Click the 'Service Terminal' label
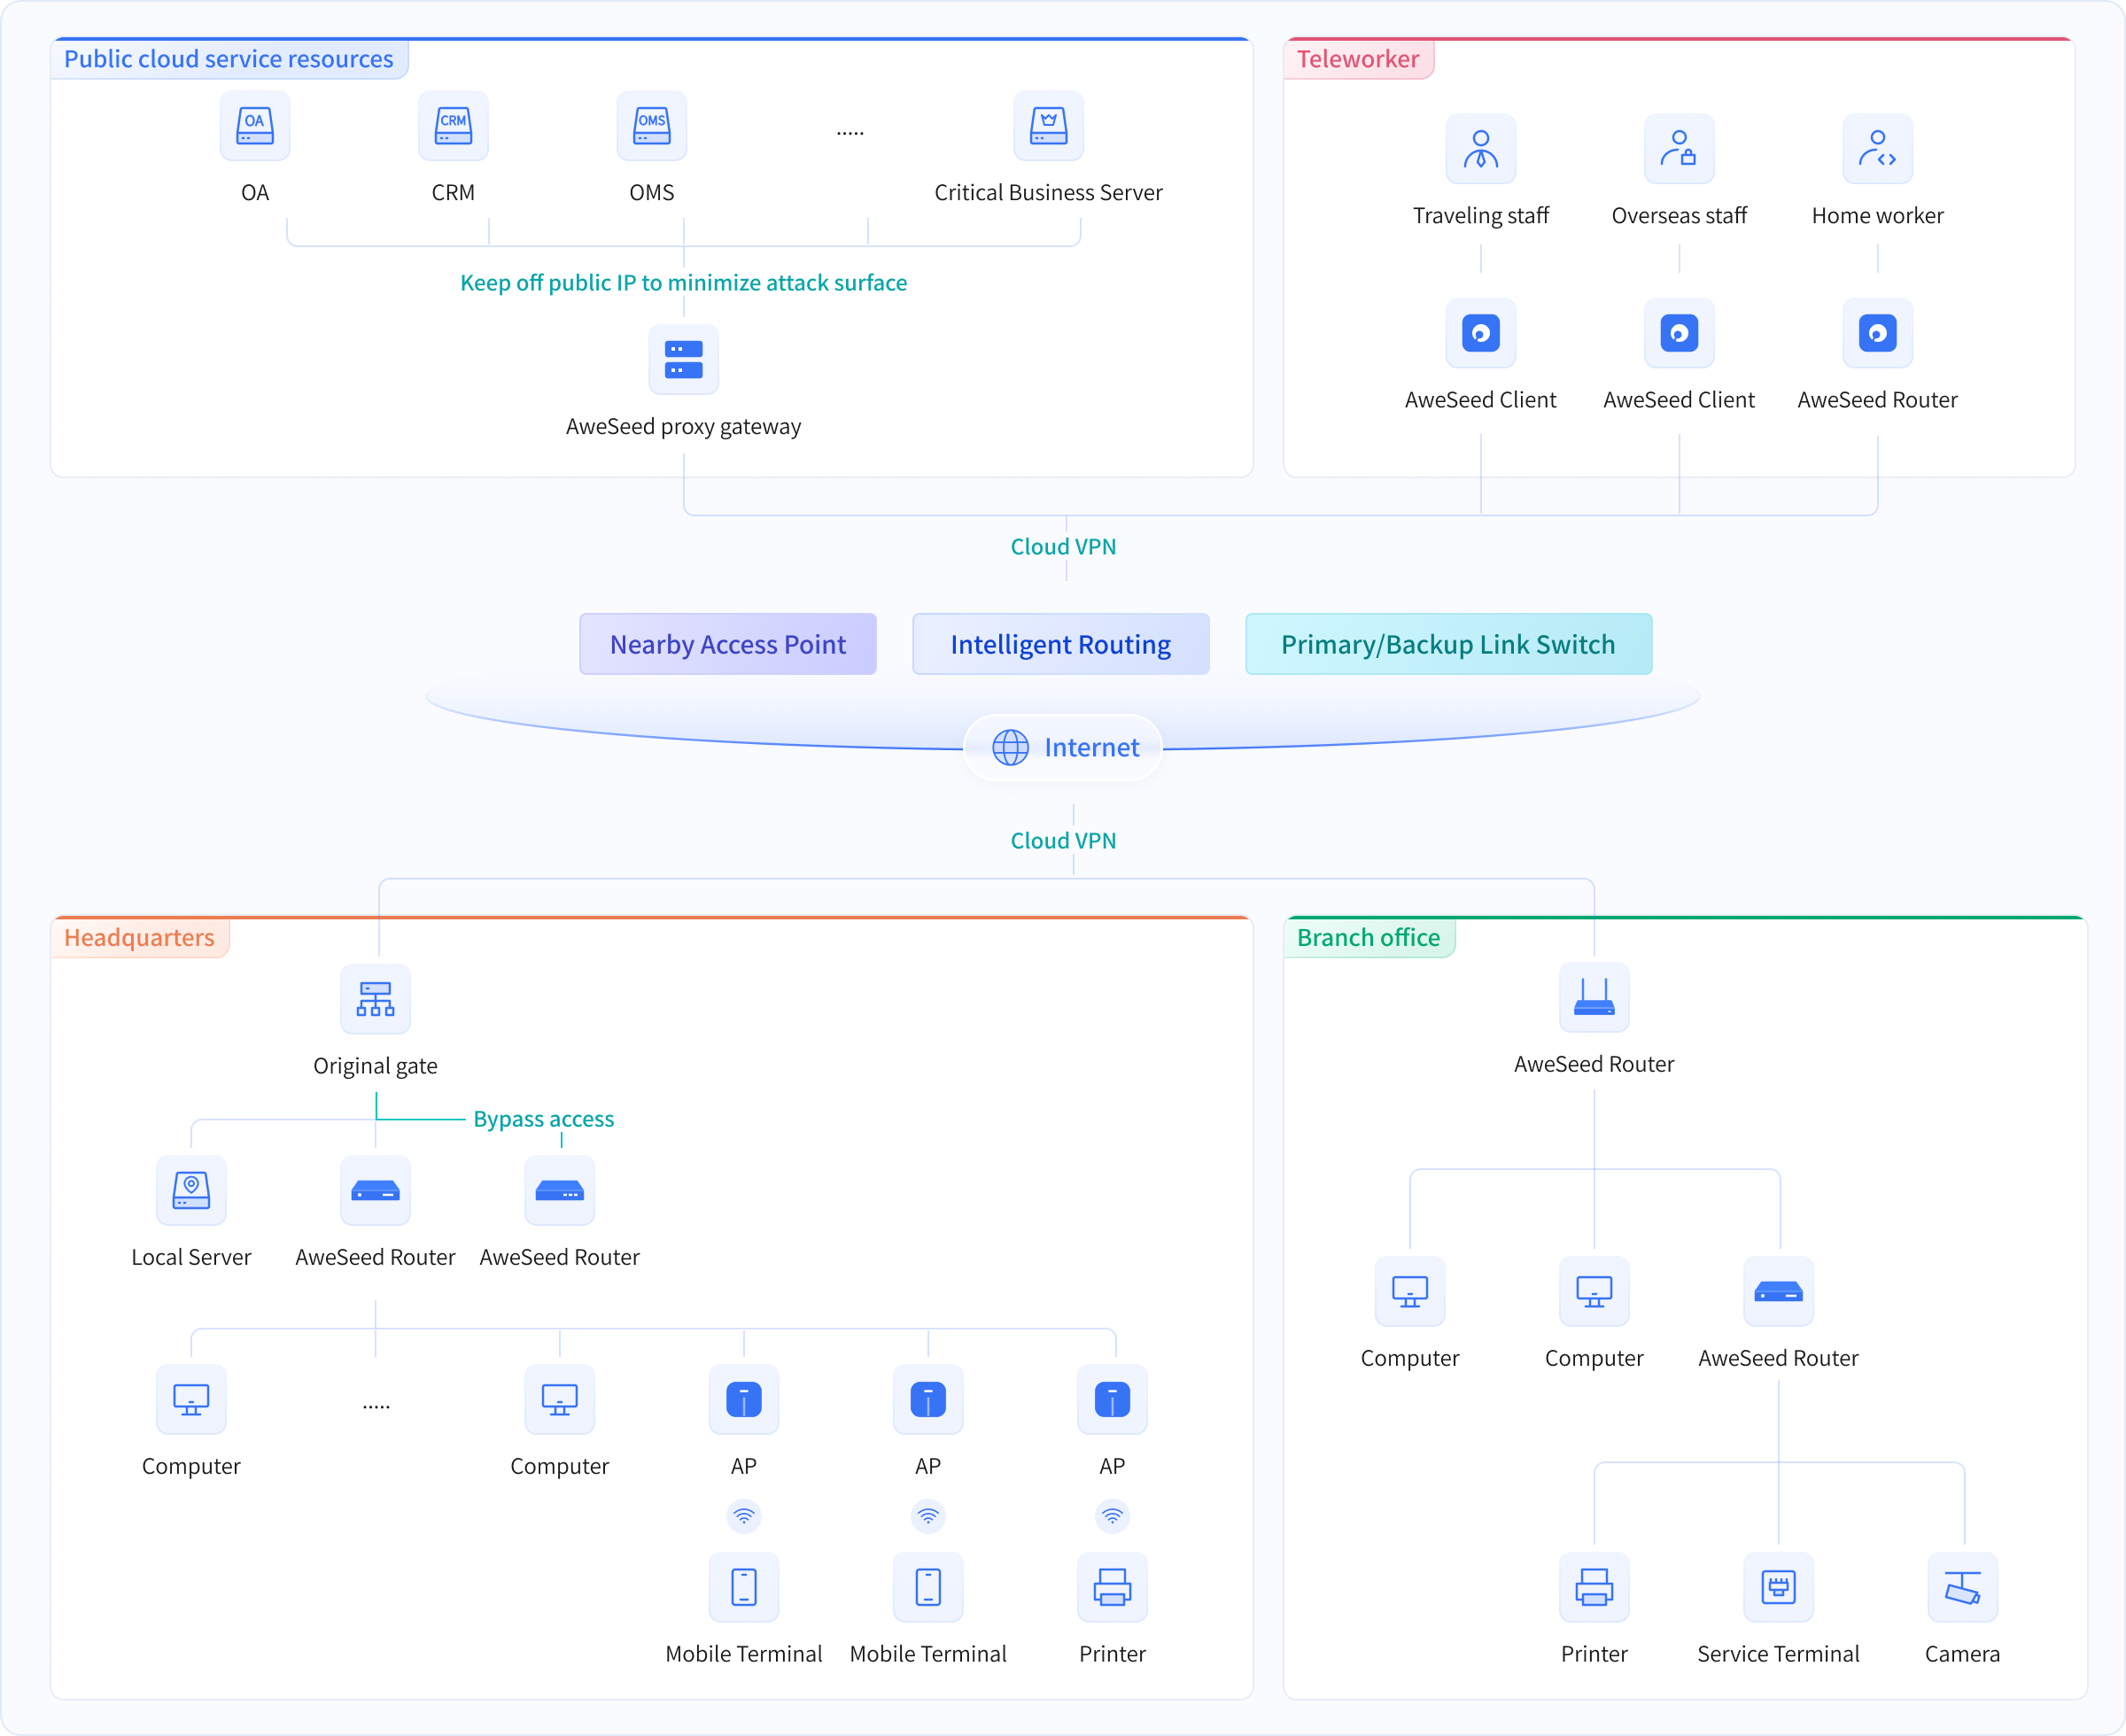The image size is (2126, 1736). pyautogui.click(x=1778, y=1654)
